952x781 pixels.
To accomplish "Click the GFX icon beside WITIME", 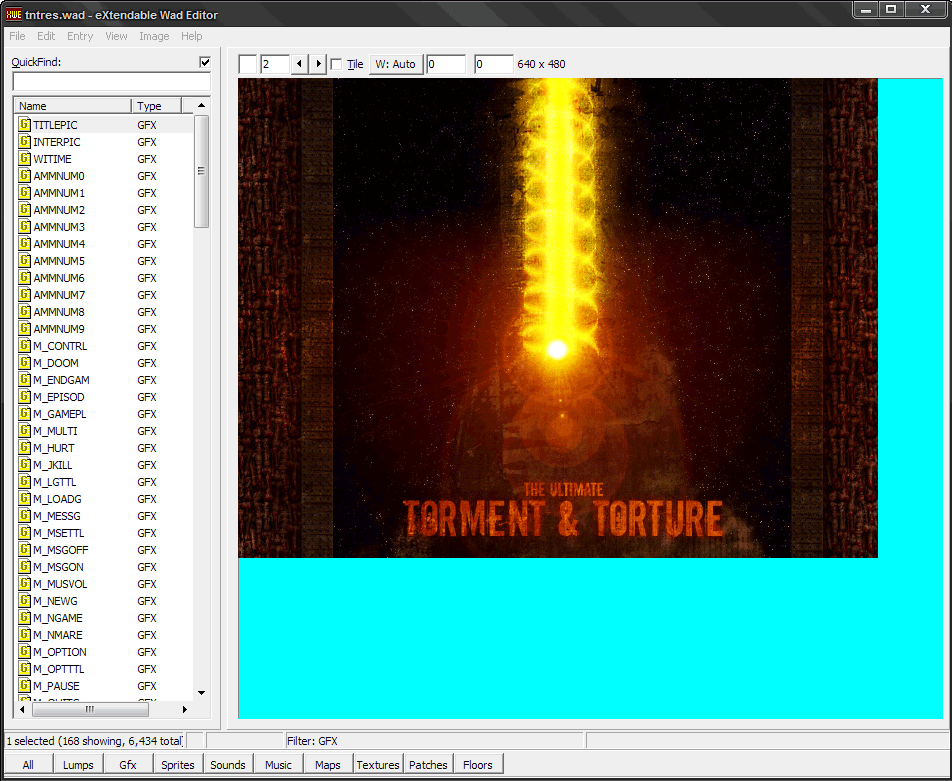I will 24,159.
